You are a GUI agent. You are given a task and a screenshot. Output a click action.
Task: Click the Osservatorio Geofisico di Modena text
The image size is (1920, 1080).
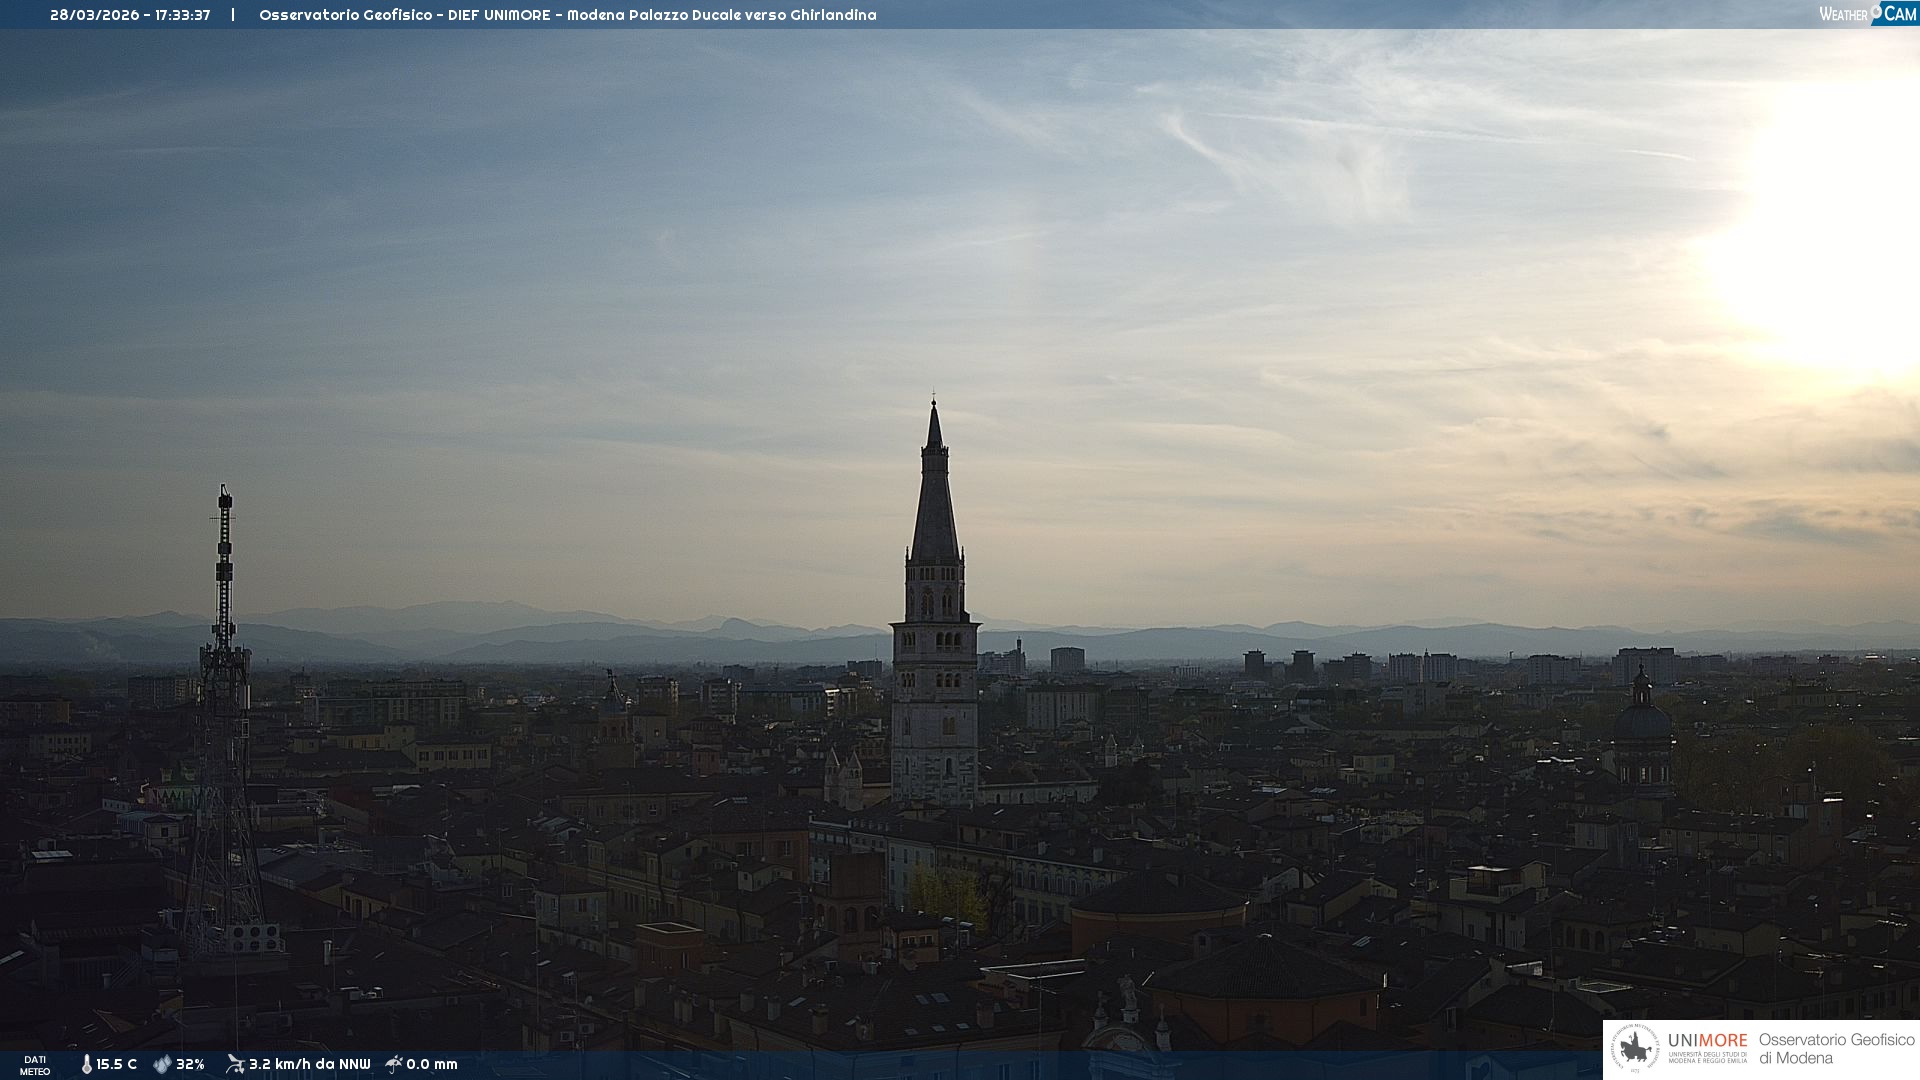pos(1836,1048)
